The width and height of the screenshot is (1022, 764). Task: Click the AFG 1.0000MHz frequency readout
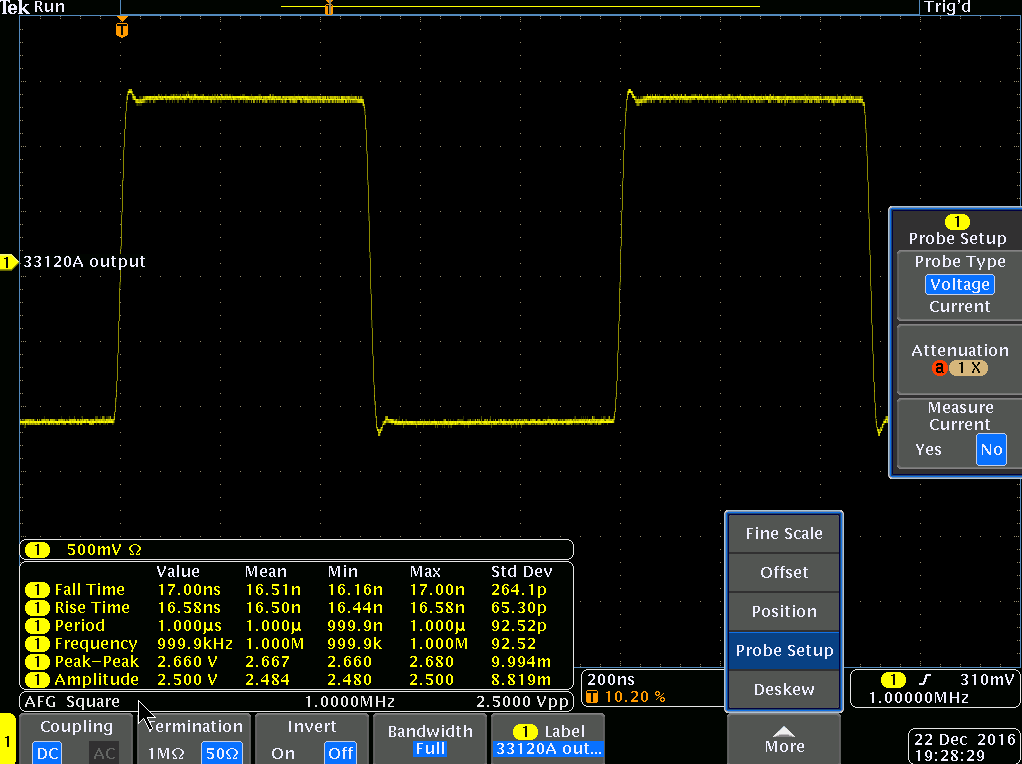(350, 701)
